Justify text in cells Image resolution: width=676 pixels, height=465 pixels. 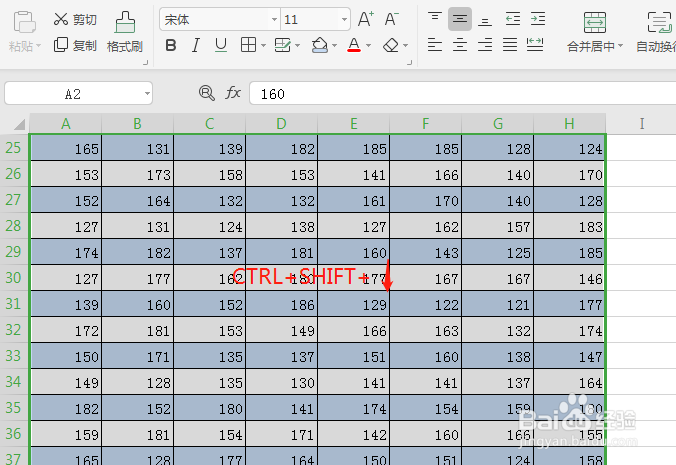510,44
